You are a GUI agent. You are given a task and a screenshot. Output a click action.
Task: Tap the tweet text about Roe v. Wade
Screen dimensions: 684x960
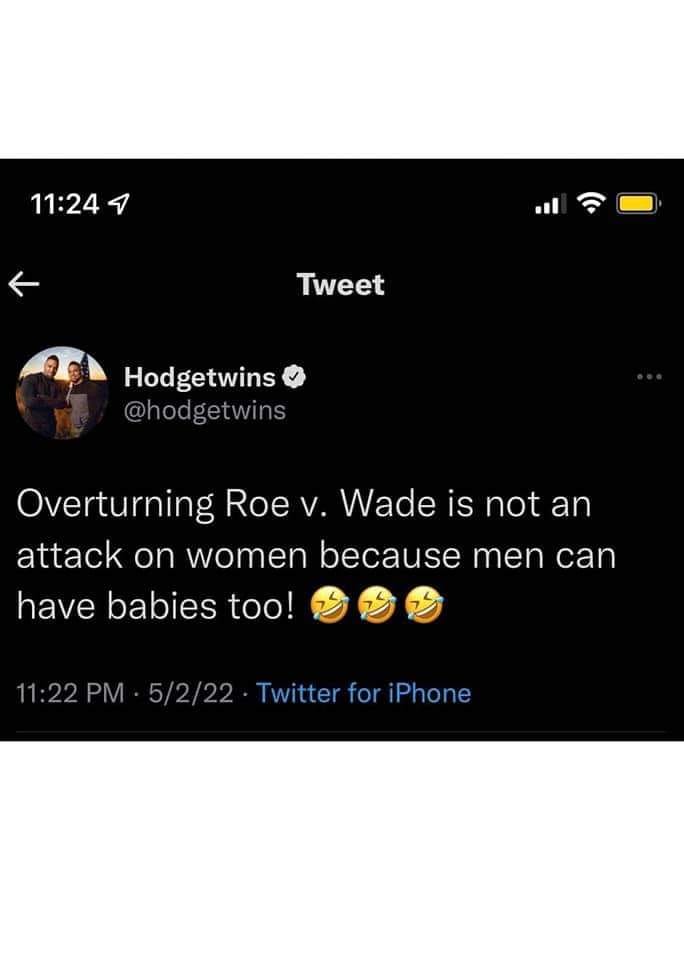316,555
